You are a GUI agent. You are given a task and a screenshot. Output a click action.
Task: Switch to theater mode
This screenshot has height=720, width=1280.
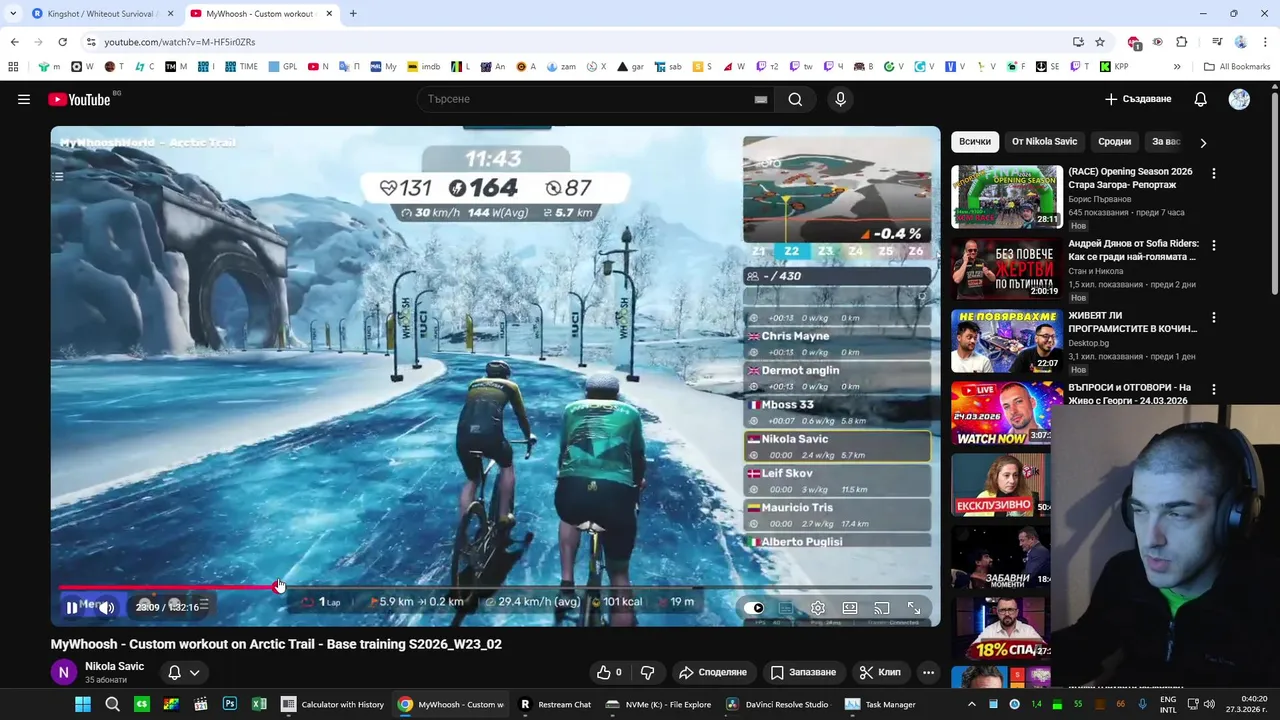click(x=850, y=608)
